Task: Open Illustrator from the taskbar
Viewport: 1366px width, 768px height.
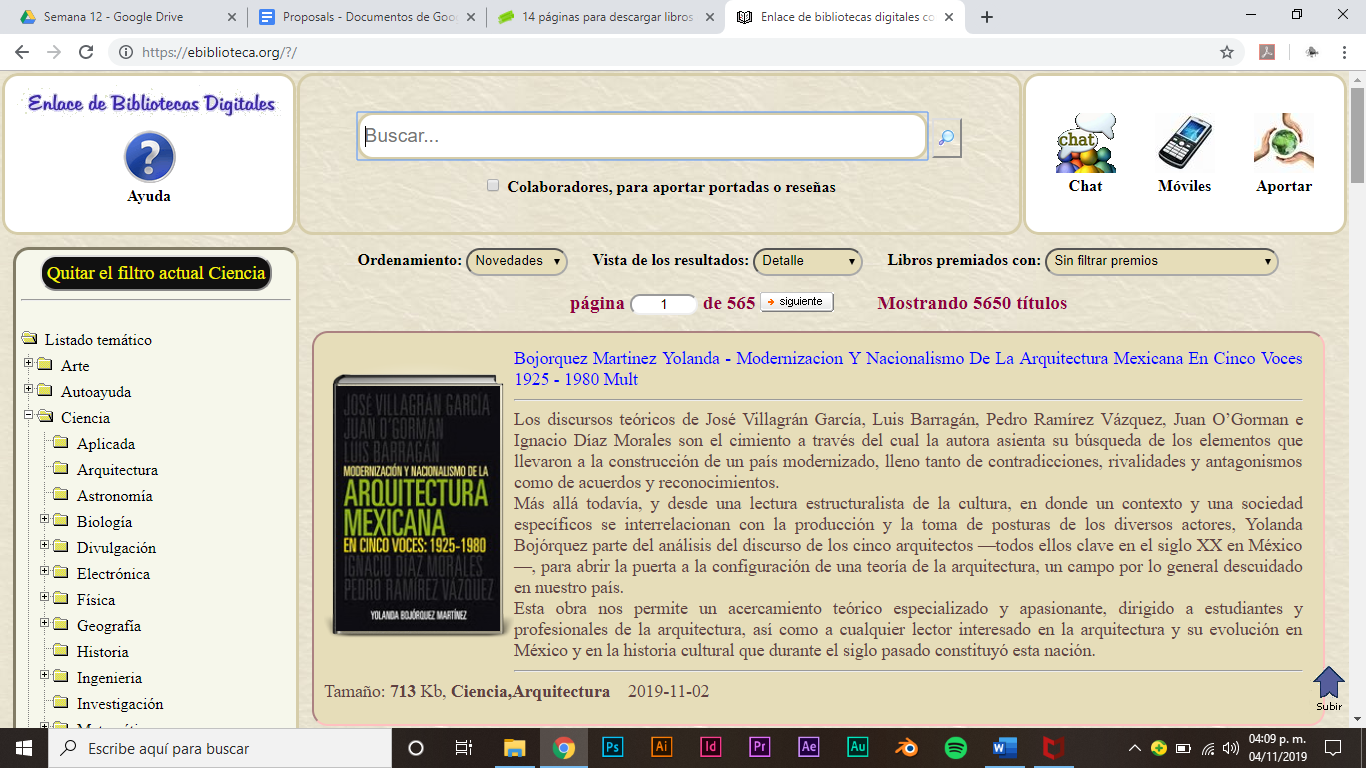Action: (x=662, y=747)
